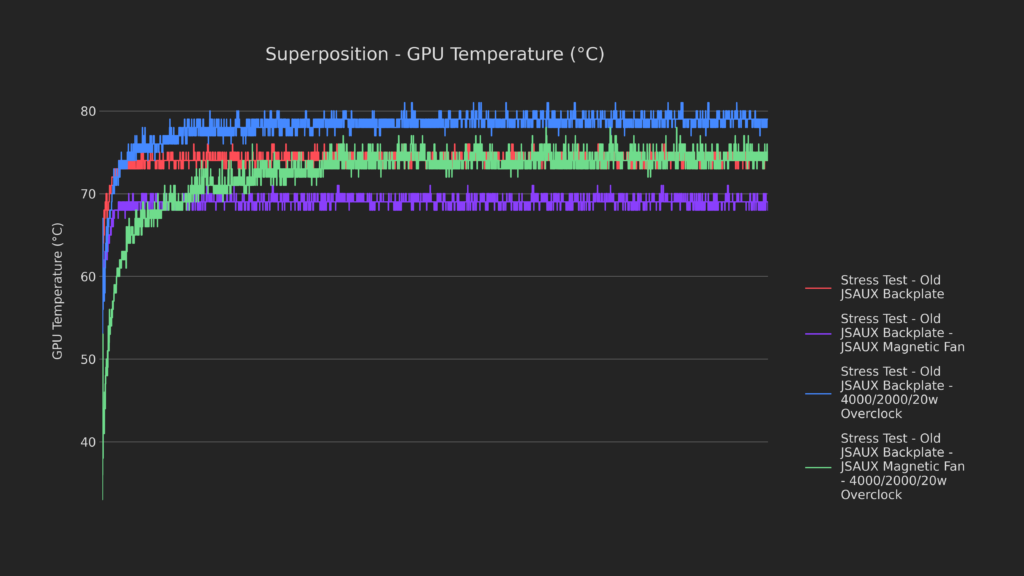This screenshot has width=1024, height=576.
Task: Click the blue line swatch in legend
Action: 818,393
